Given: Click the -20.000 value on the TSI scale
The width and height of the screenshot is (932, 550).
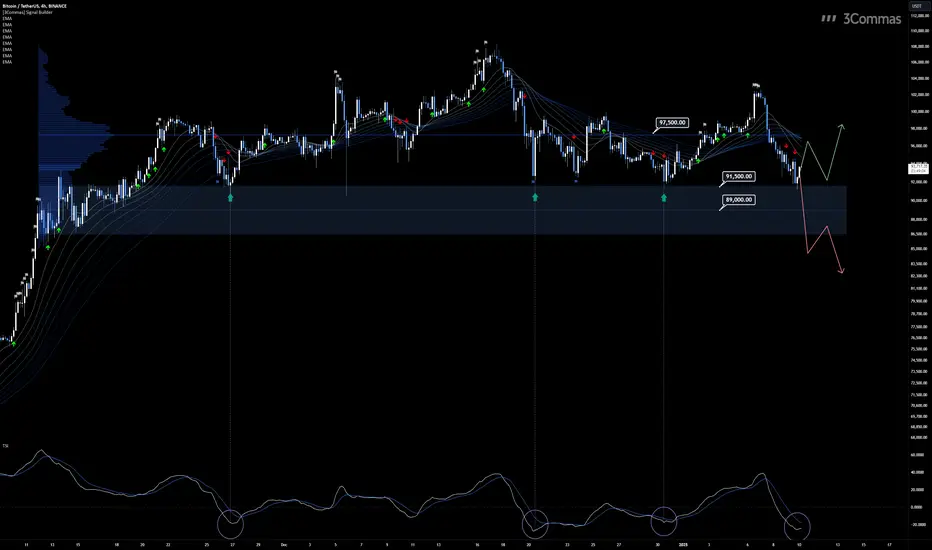Looking at the screenshot, I should pyautogui.click(x=918, y=524).
